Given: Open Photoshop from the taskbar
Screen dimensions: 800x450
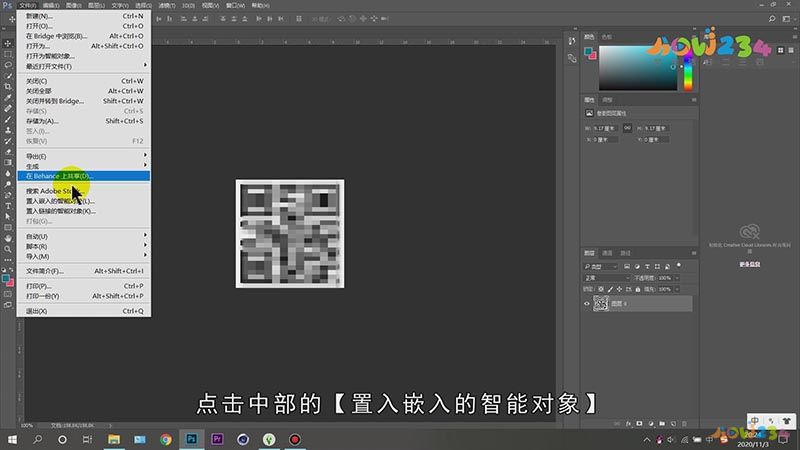Looking at the screenshot, I should 191,439.
